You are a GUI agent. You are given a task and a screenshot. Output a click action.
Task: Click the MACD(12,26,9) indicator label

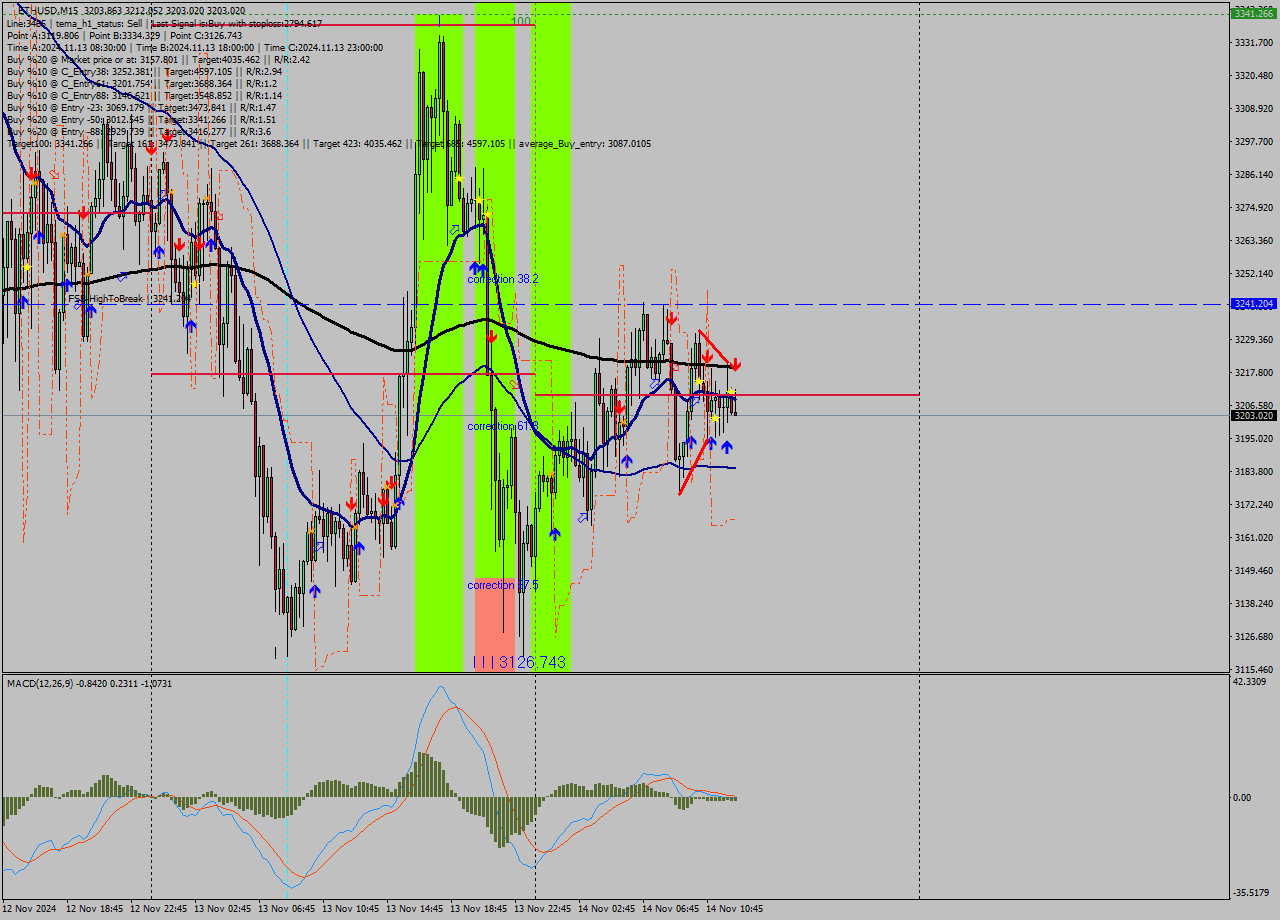click(90, 683)
